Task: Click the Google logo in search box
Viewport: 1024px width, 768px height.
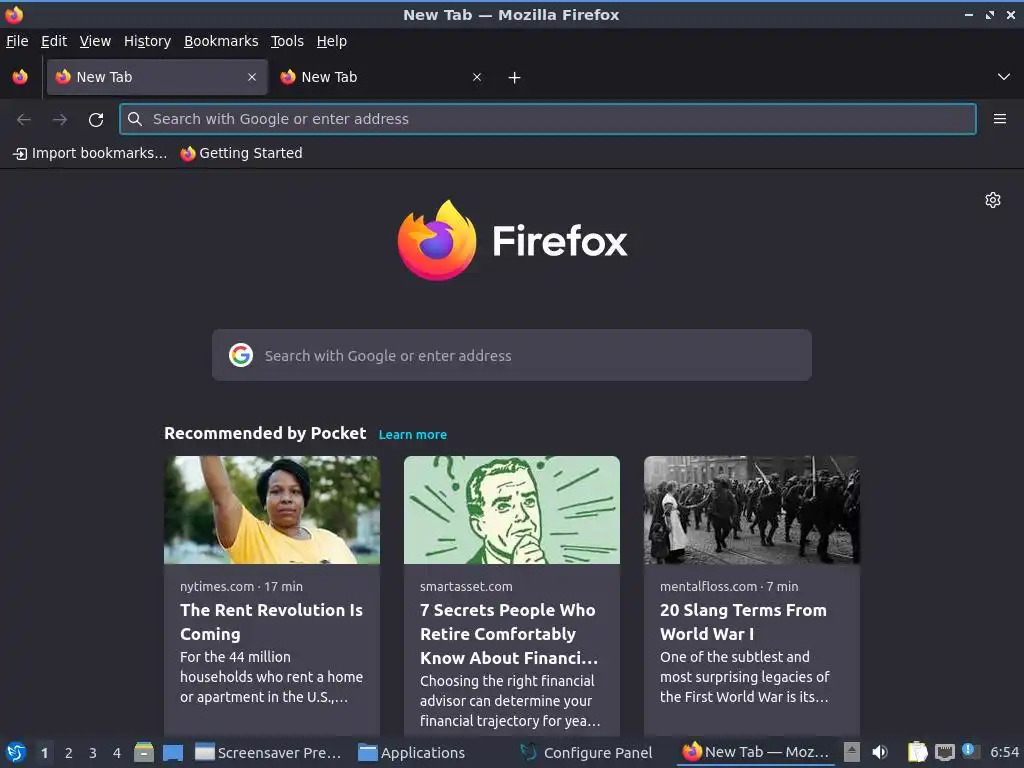Action: 241,355
